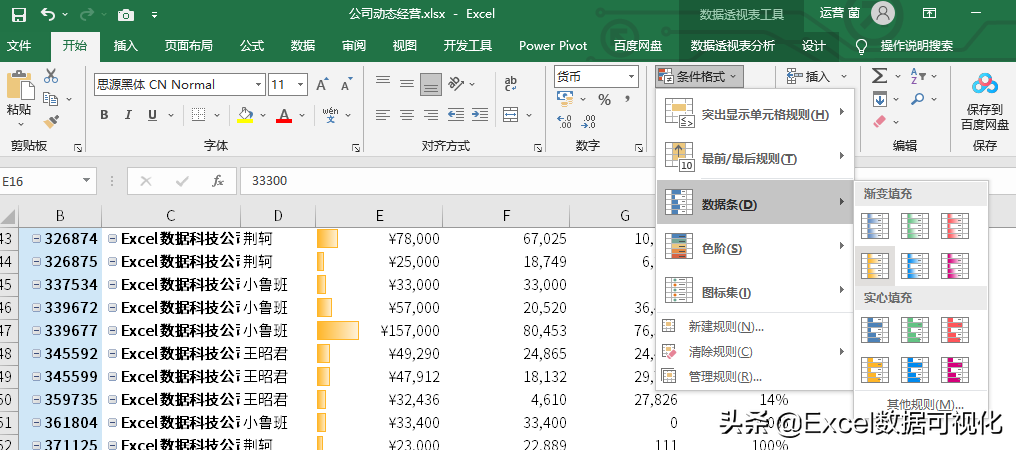Apply red font color letter A
1016x450 pixels.
click(284, 115)
